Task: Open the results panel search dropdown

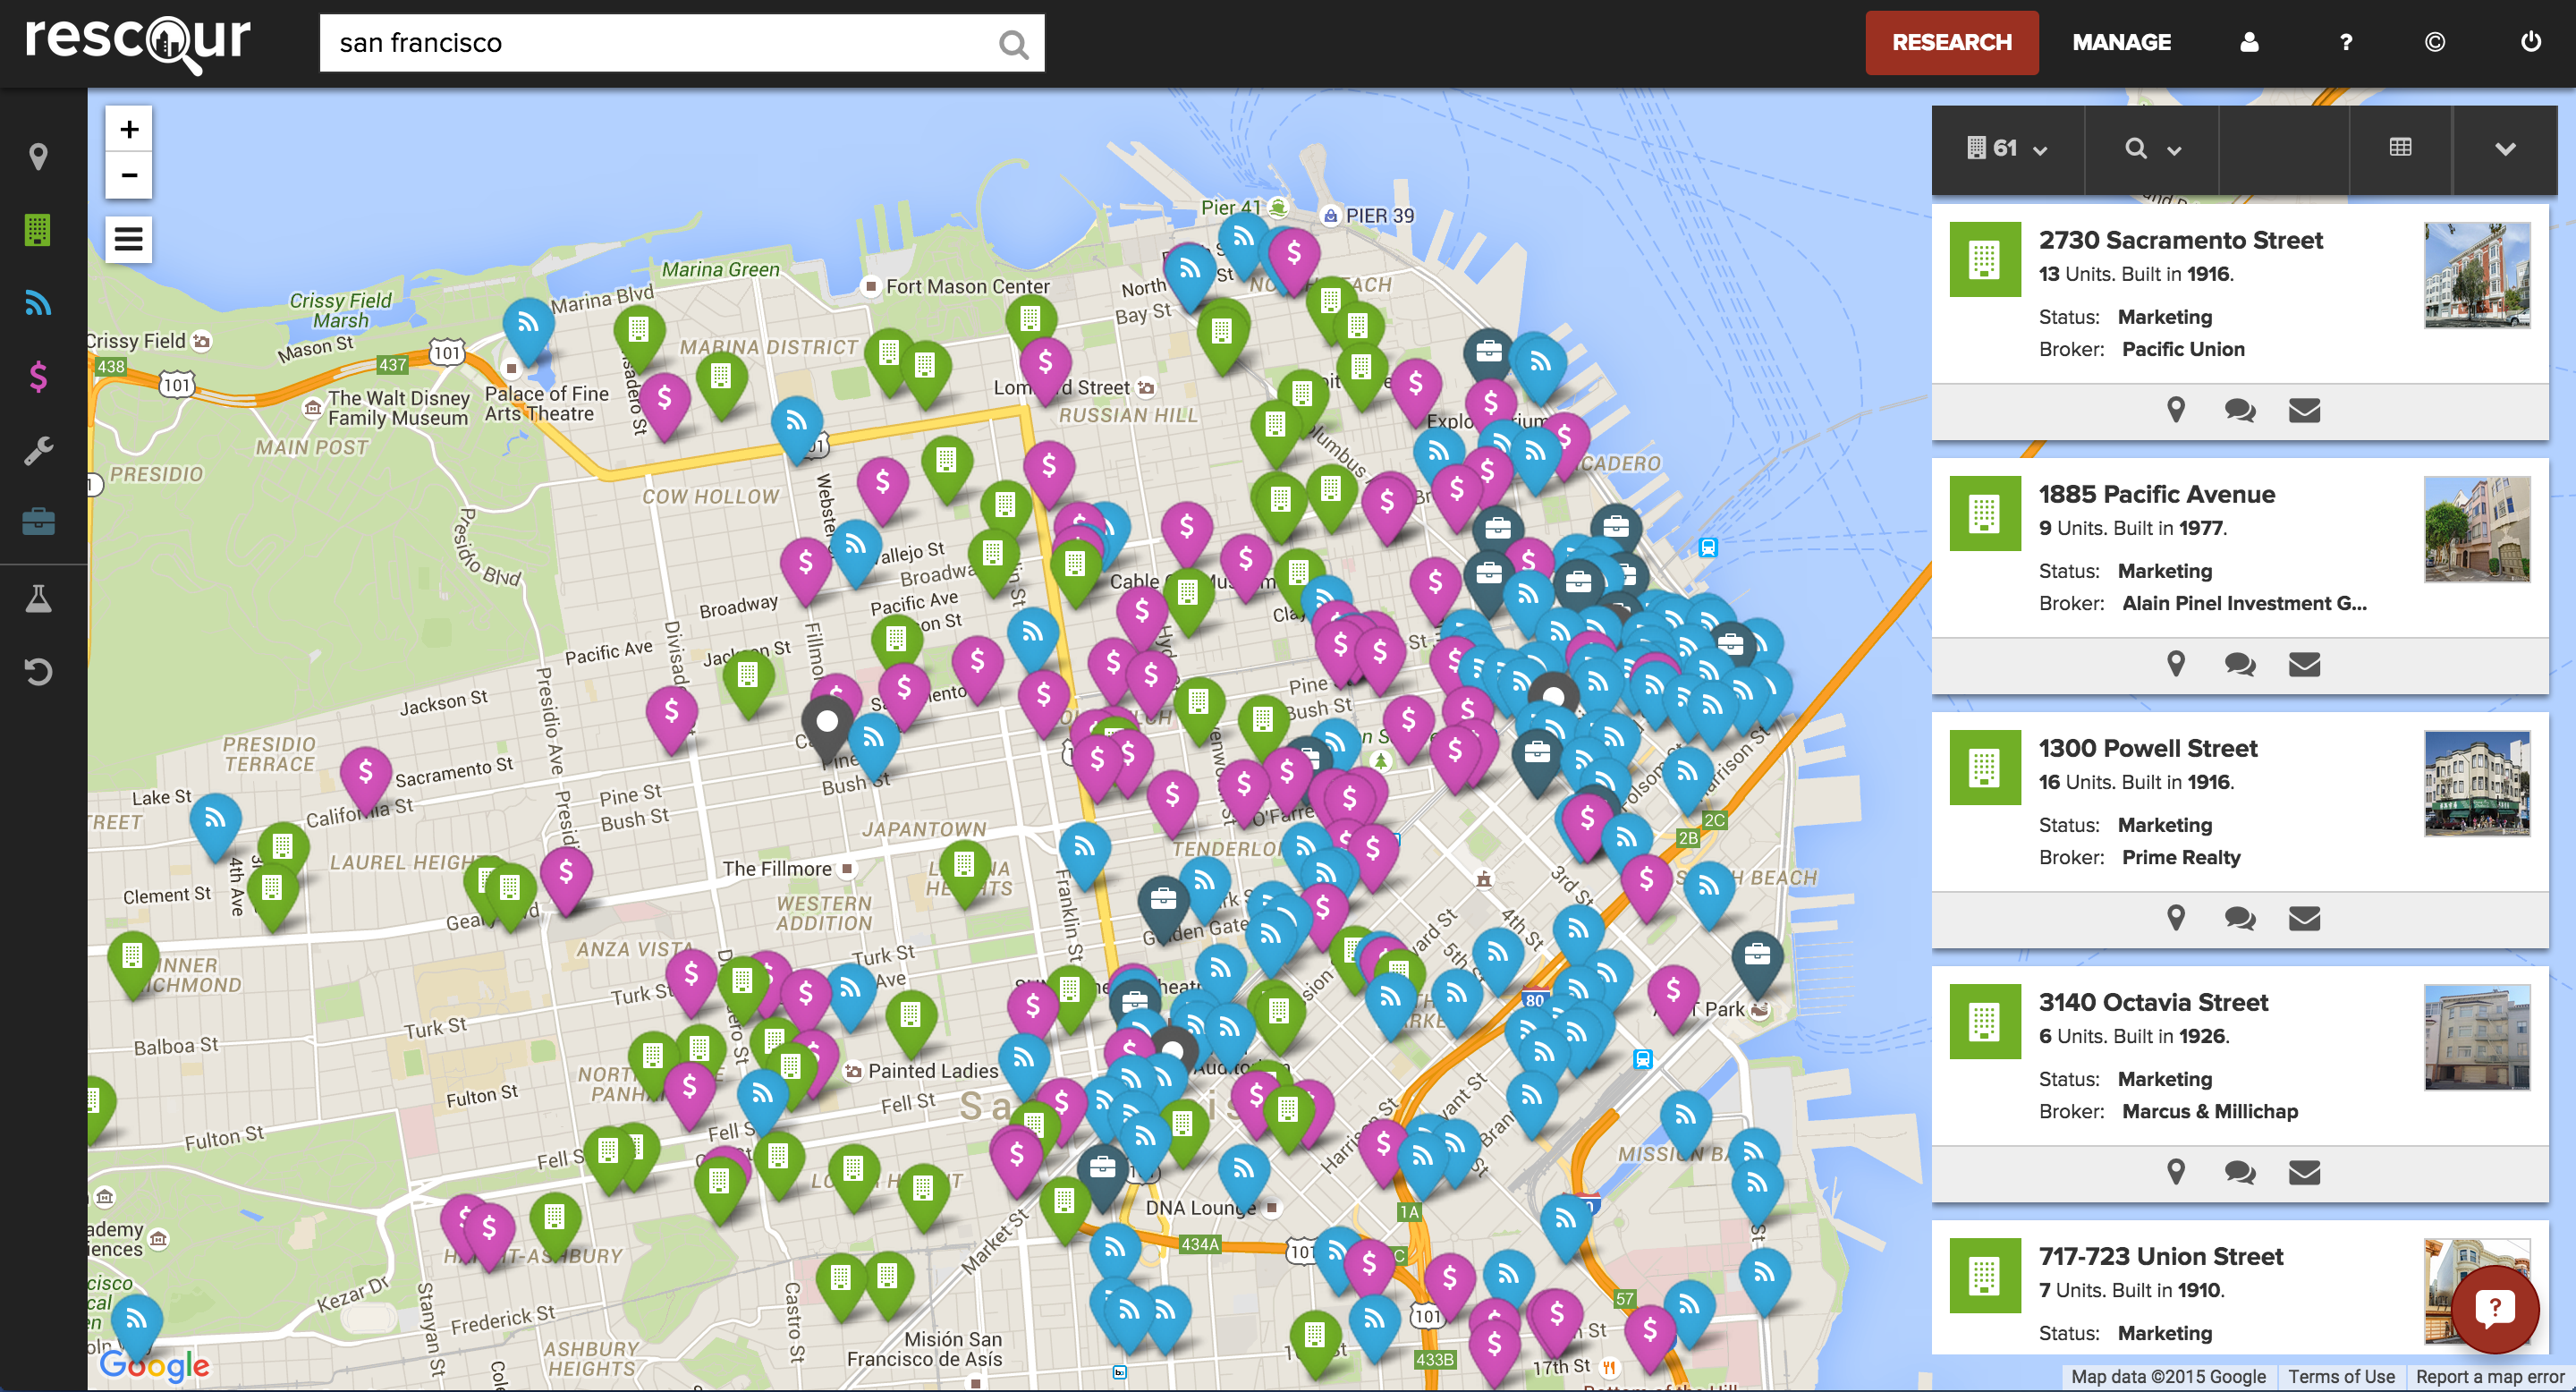Action: pyautogui.click(x=2151, y=149)
